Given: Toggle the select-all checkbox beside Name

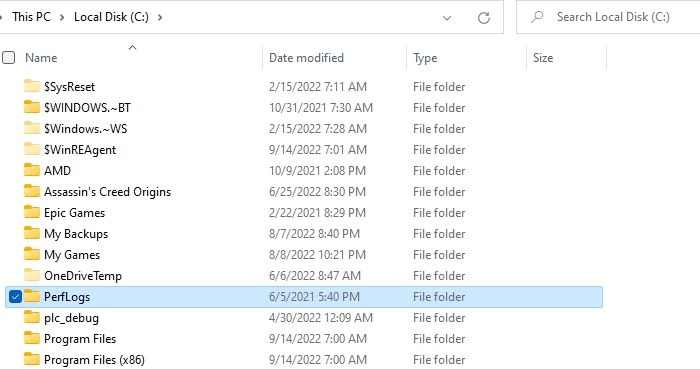Looking at the screenshot, I should click(8, 58).
